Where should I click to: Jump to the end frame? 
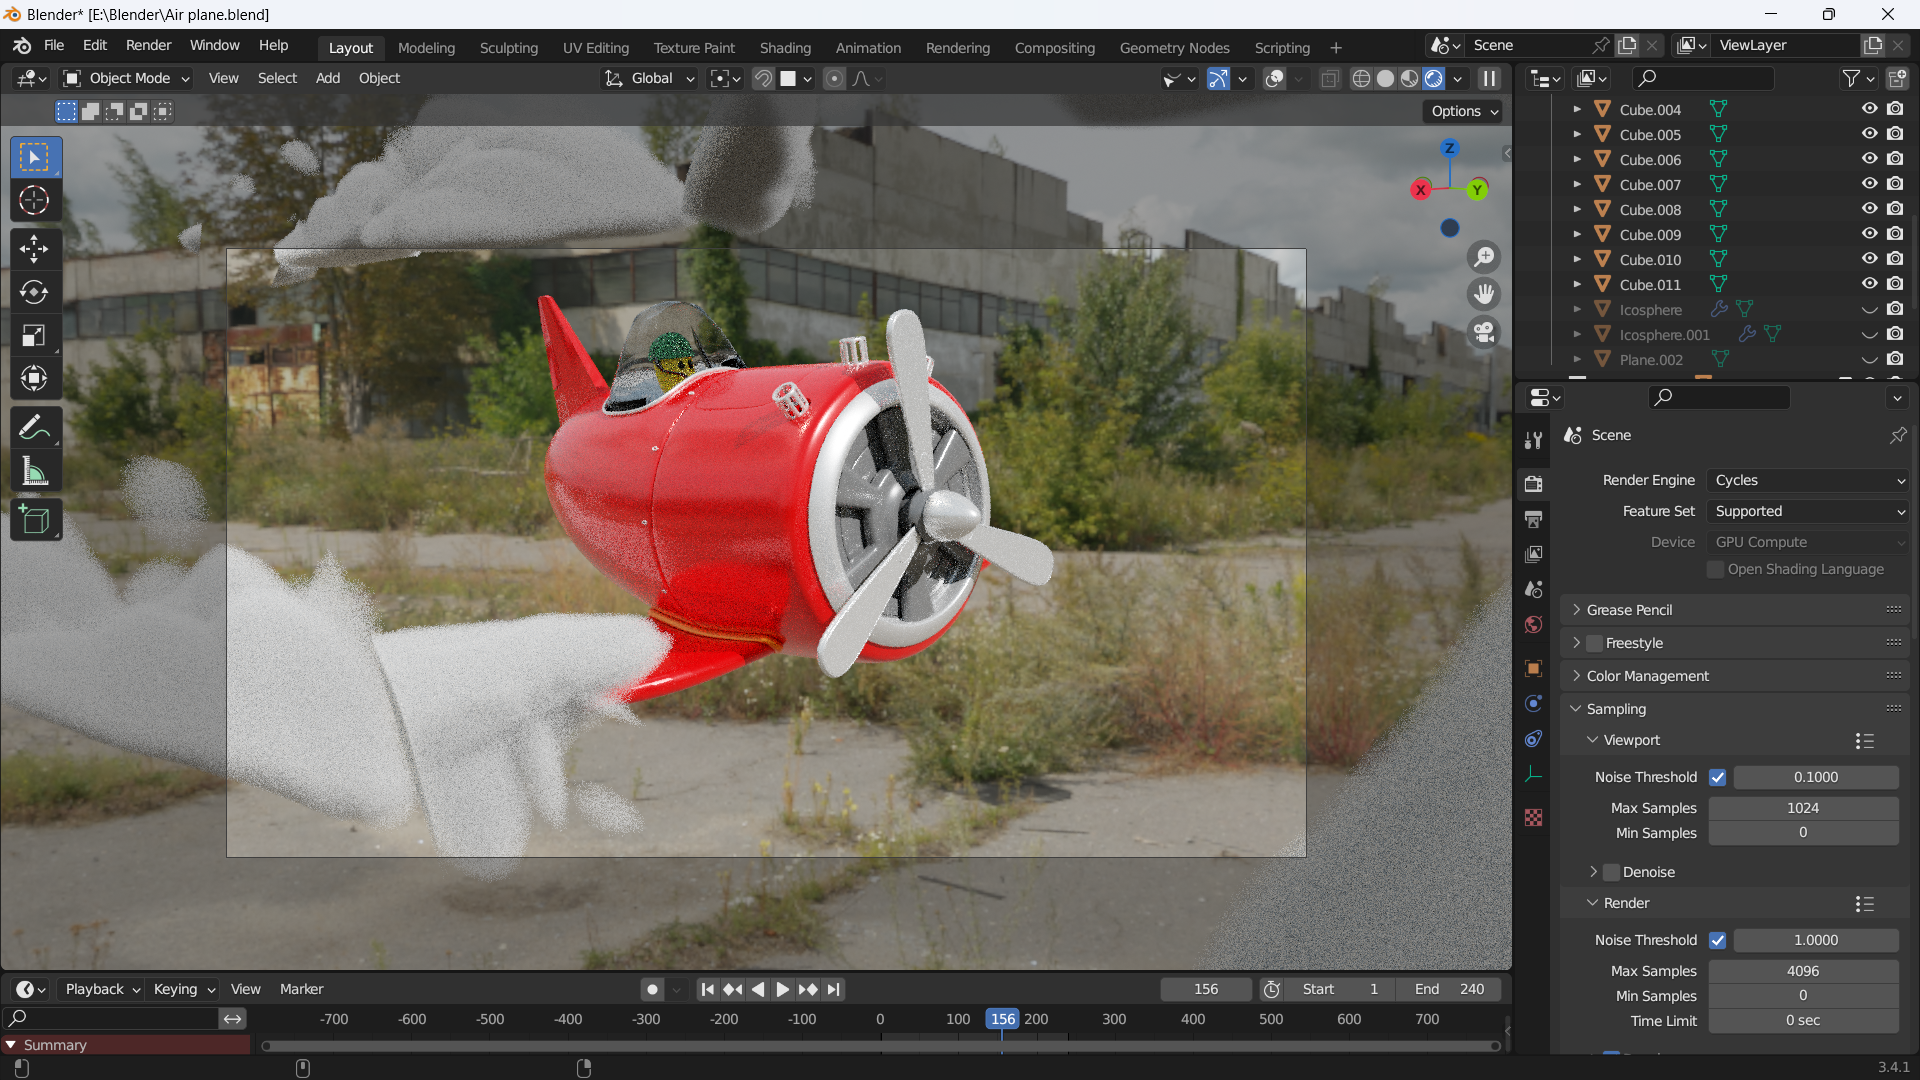pyautogui.click(x=833, y=989)
